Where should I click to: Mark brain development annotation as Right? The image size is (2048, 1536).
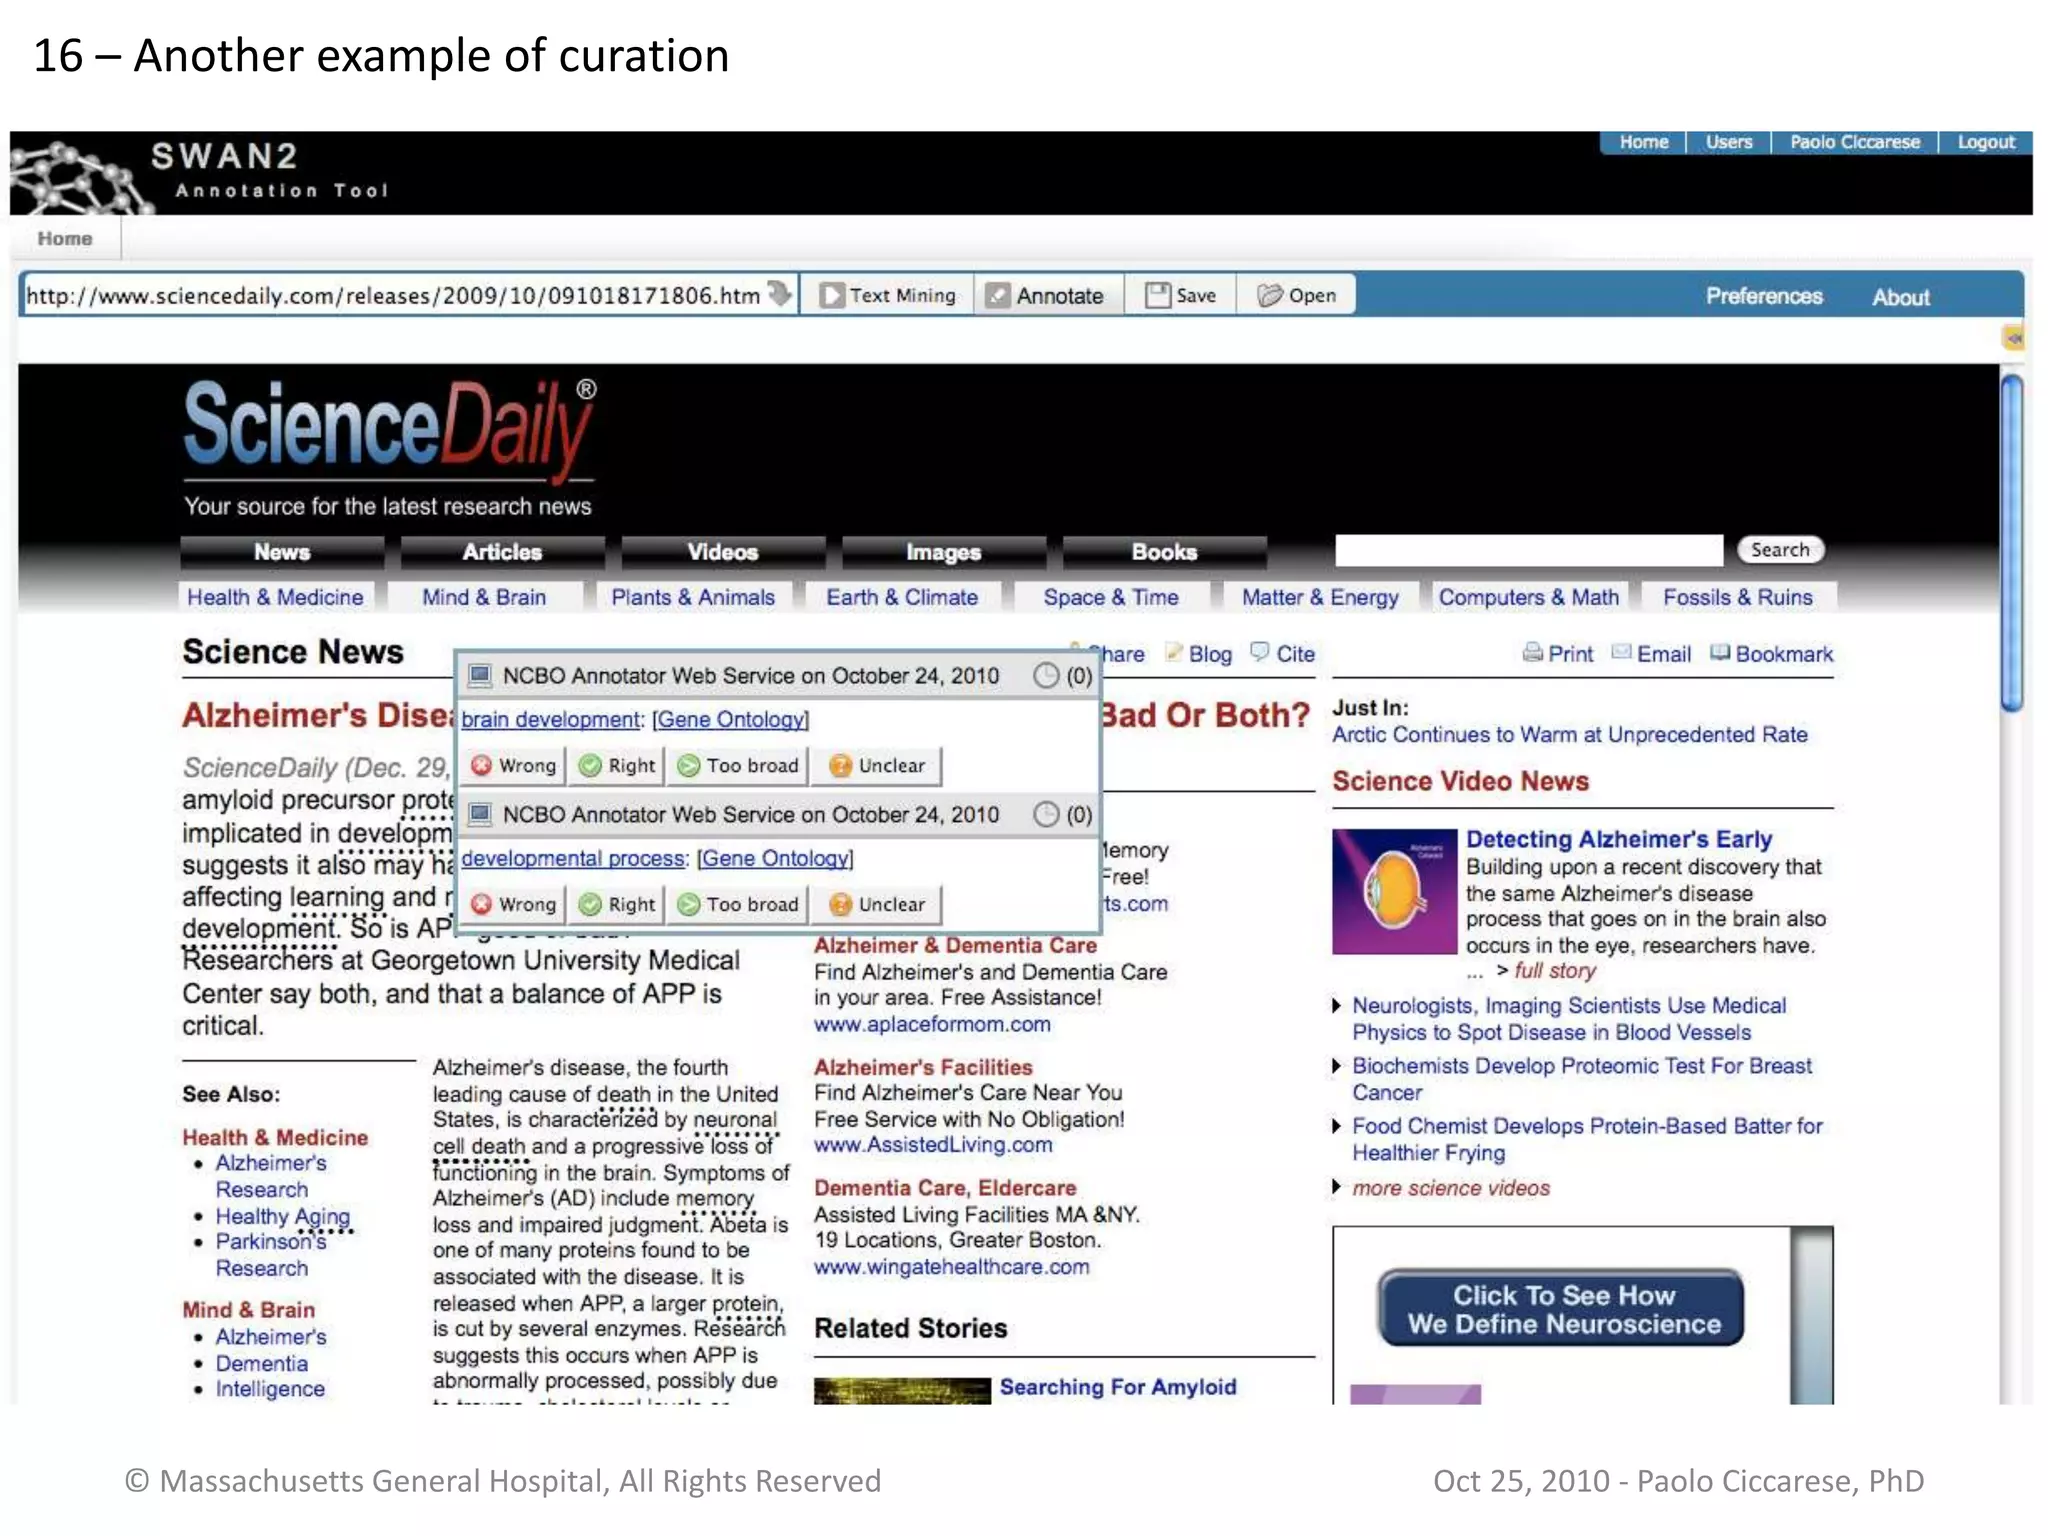click(x=618, y=765)
